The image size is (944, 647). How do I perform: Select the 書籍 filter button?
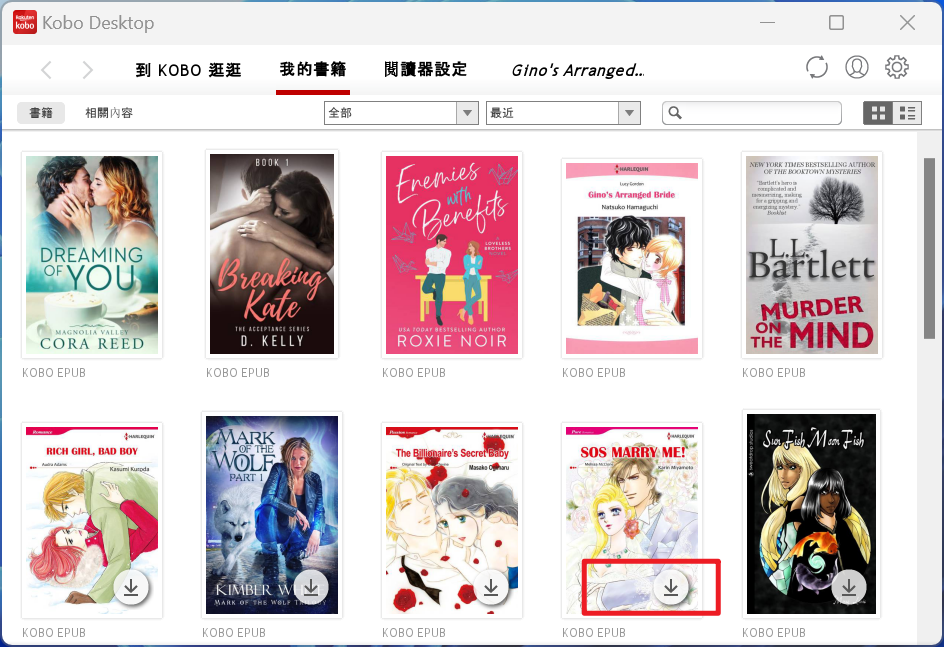point(41,113)
